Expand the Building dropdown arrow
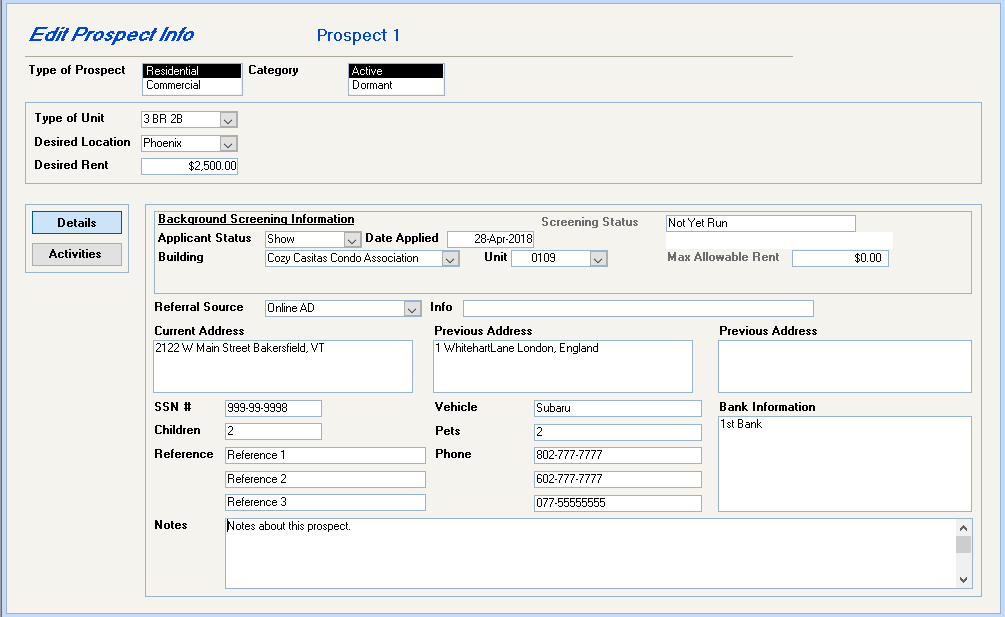Image resolution: width=1005 pixels, height=617 pixels. click(450, 259)
